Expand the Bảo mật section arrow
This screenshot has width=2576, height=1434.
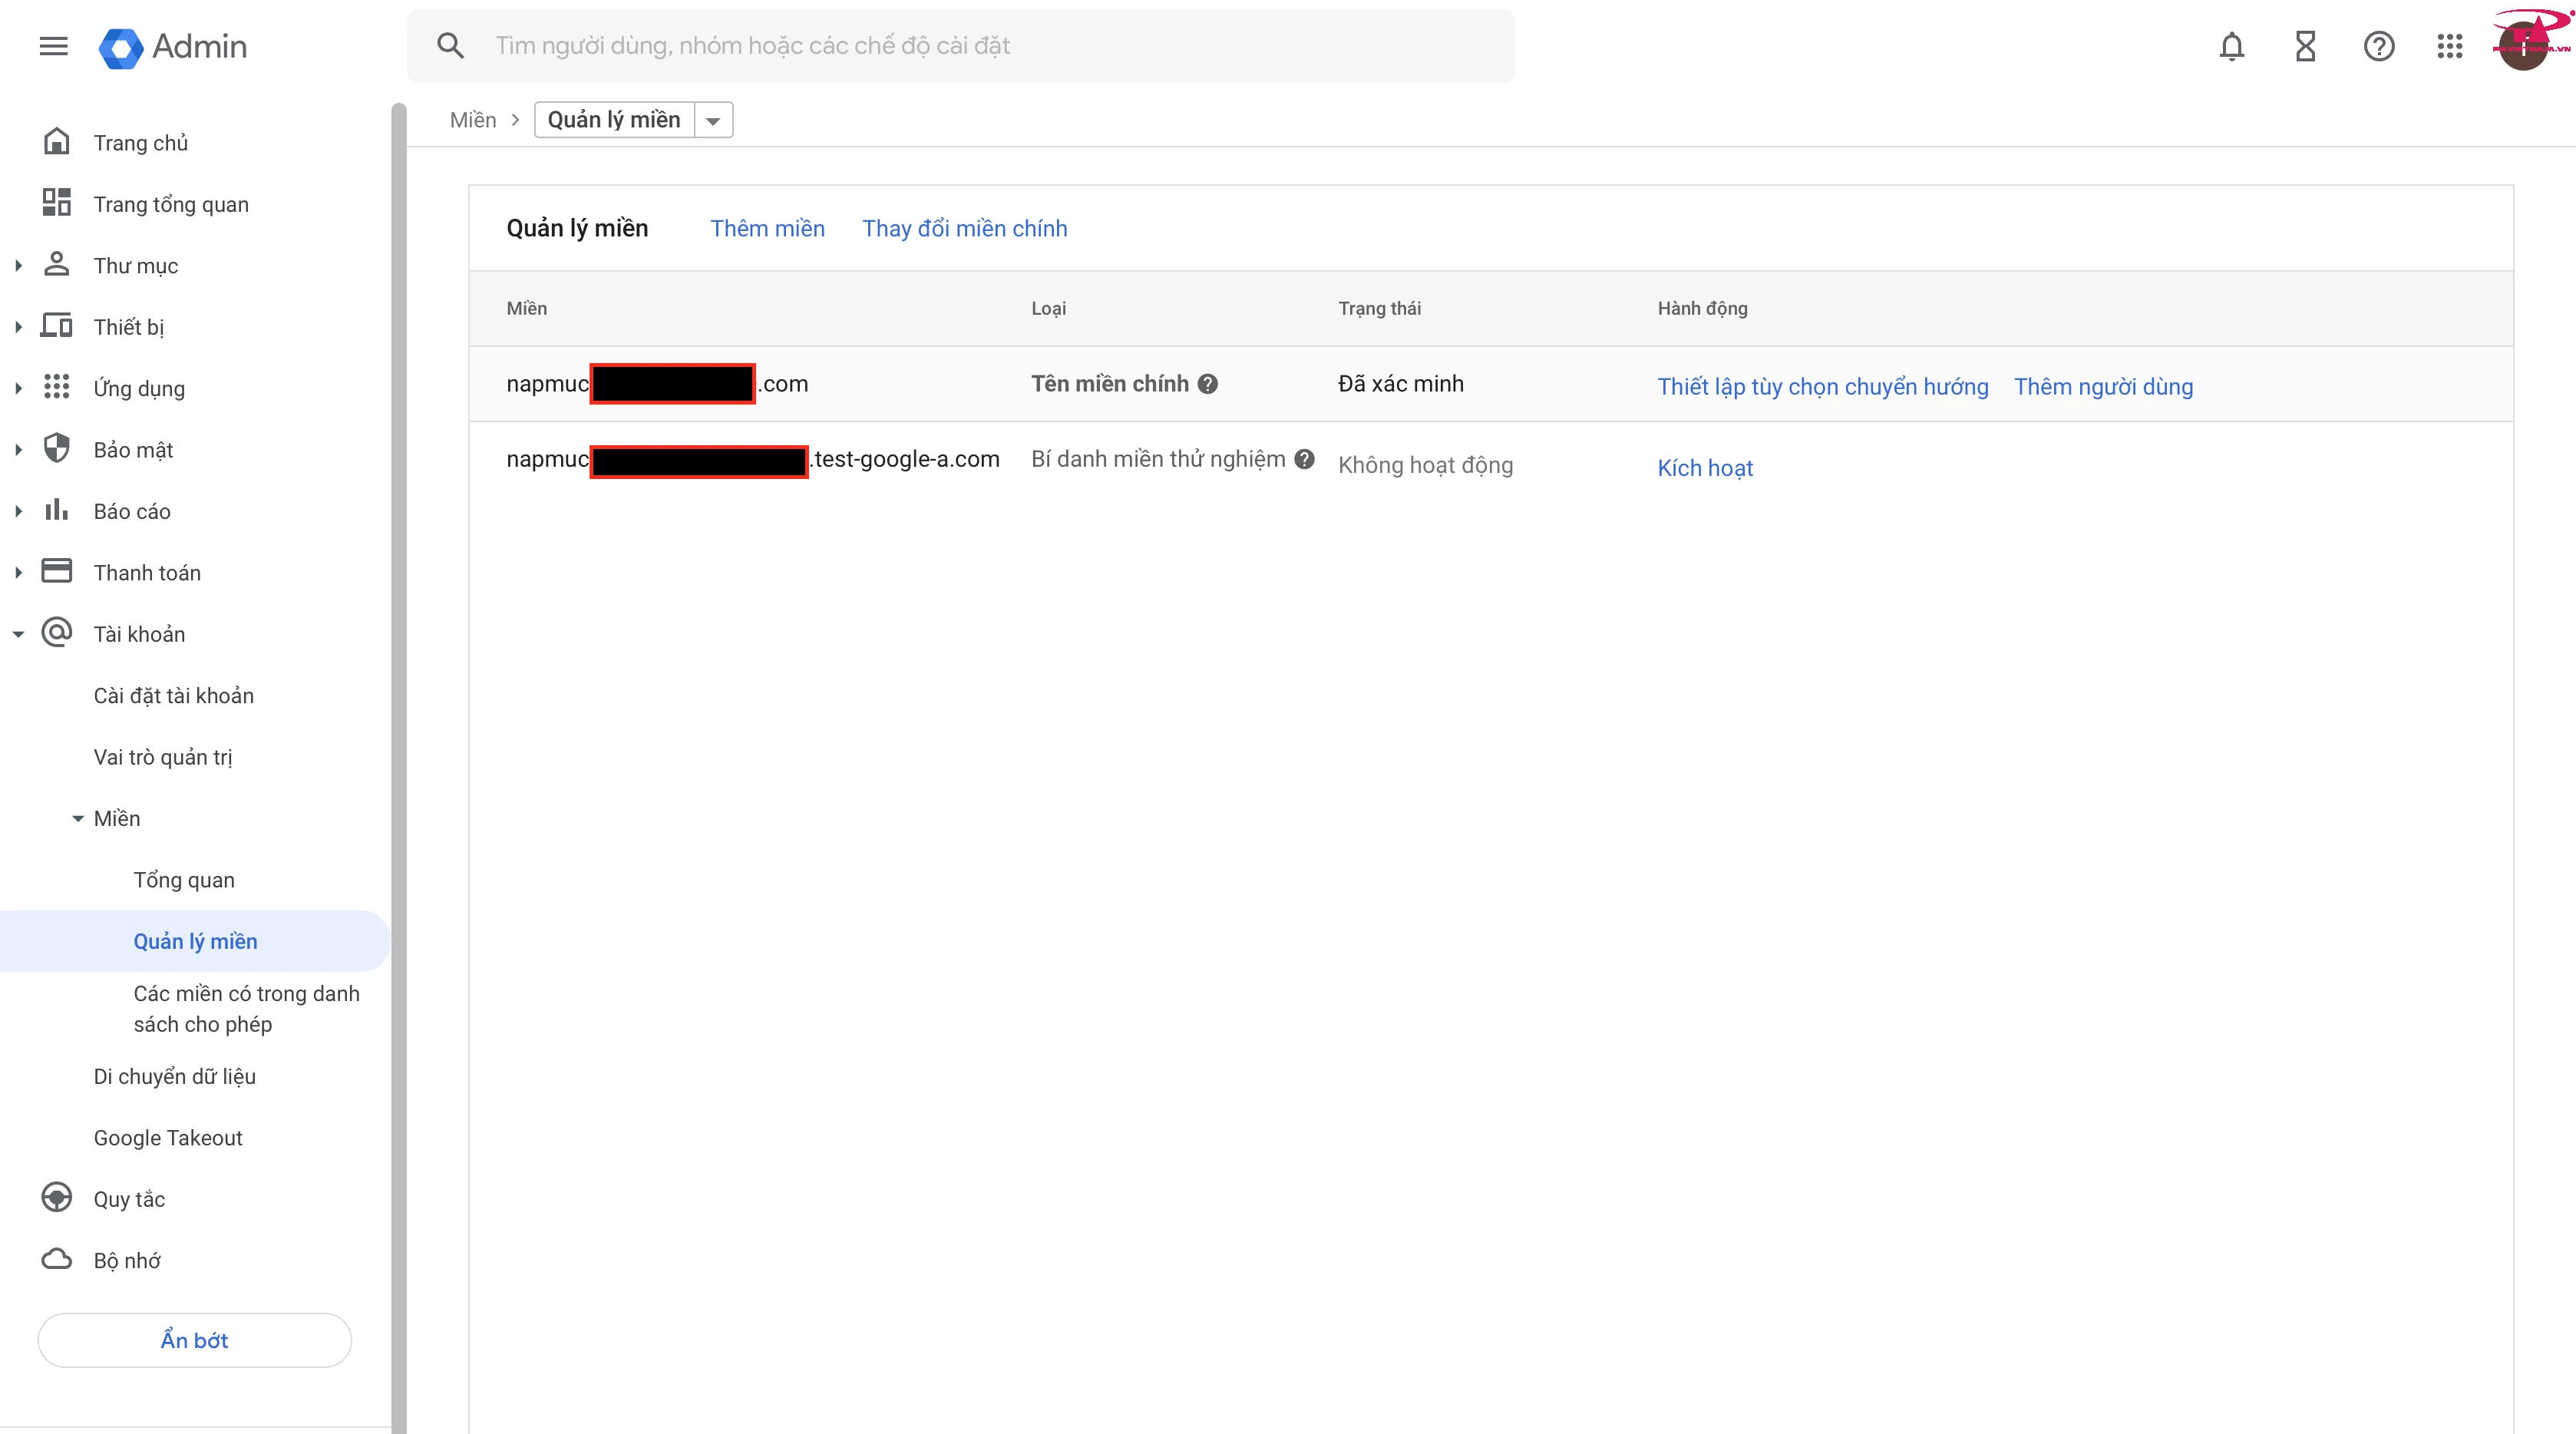pyautogui.click(x=18, y=450)
